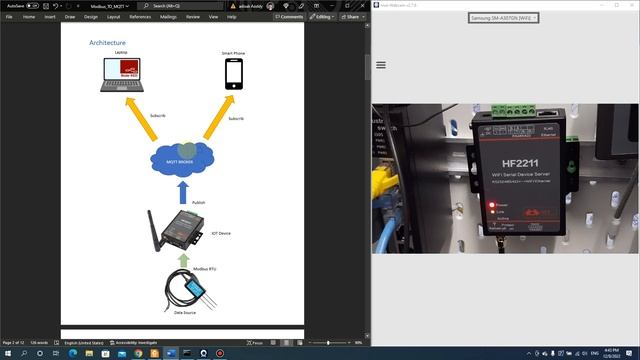Click Accessibility: Investigate in status bar
The height and width of the screenshot is (360, 640).
tap(133, 342)
